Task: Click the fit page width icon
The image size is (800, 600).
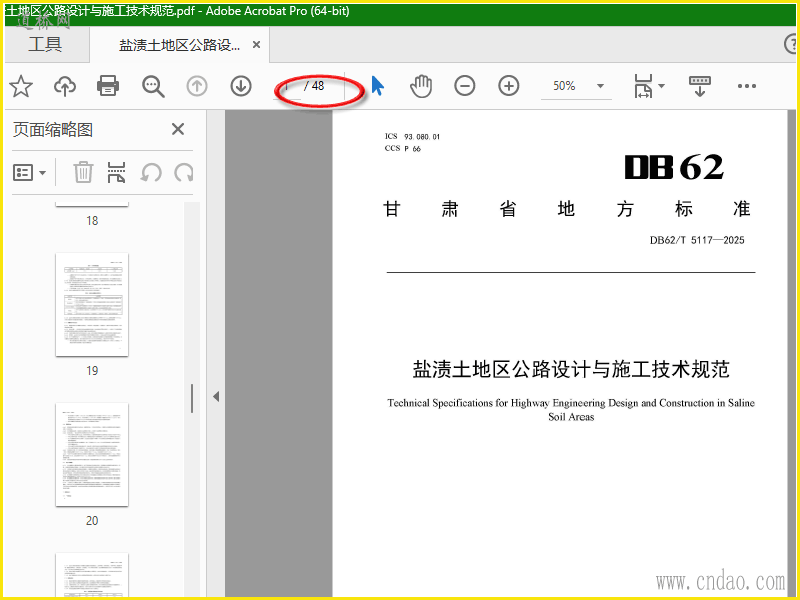Action: (x=643, y=86)
